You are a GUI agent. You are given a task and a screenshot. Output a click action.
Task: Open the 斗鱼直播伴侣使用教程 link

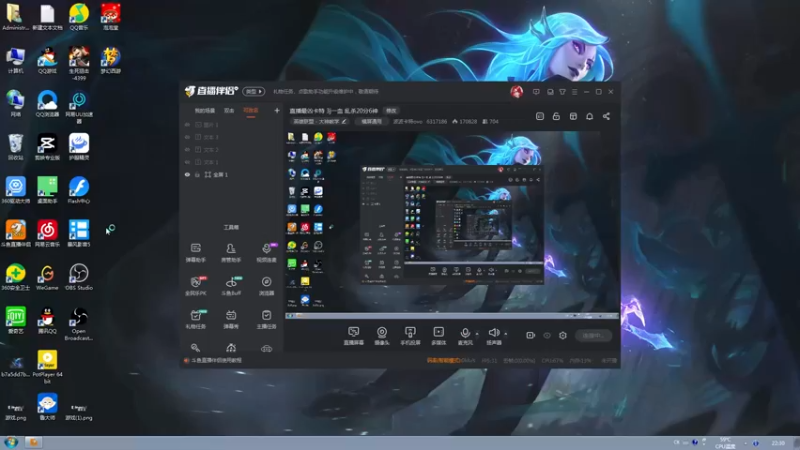click(216, 360)
